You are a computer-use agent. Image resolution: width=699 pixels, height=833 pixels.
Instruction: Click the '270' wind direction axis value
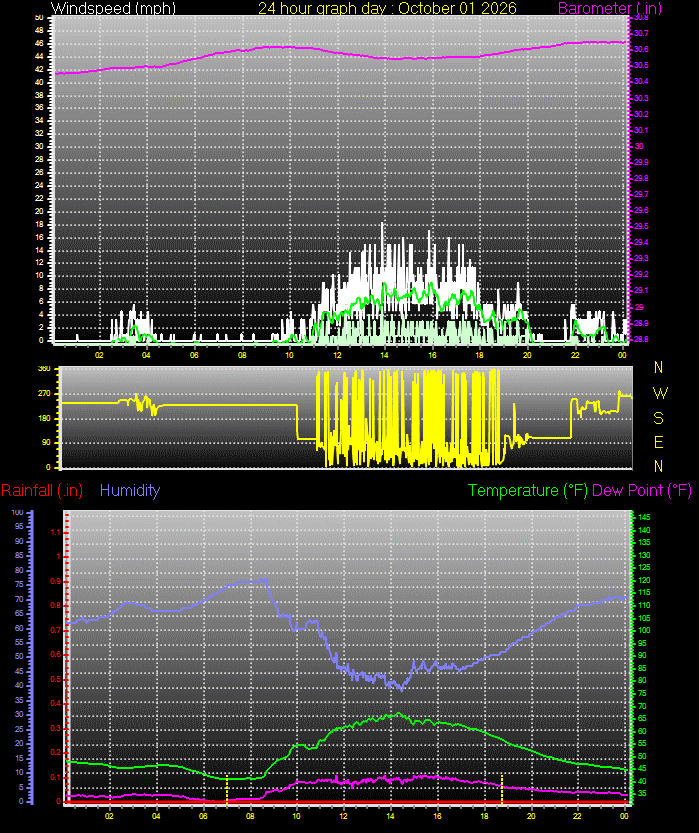coord(44,394)
